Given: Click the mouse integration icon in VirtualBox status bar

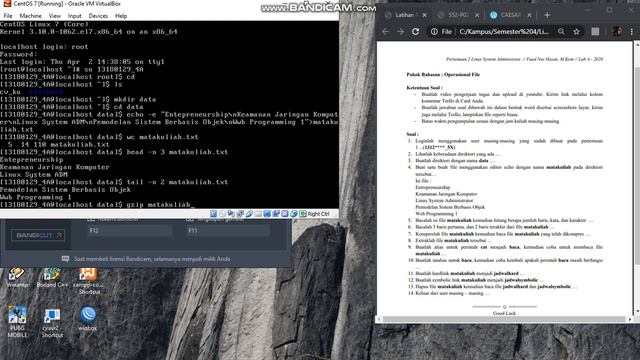Looking at the screenshot, I should [293, 214].
